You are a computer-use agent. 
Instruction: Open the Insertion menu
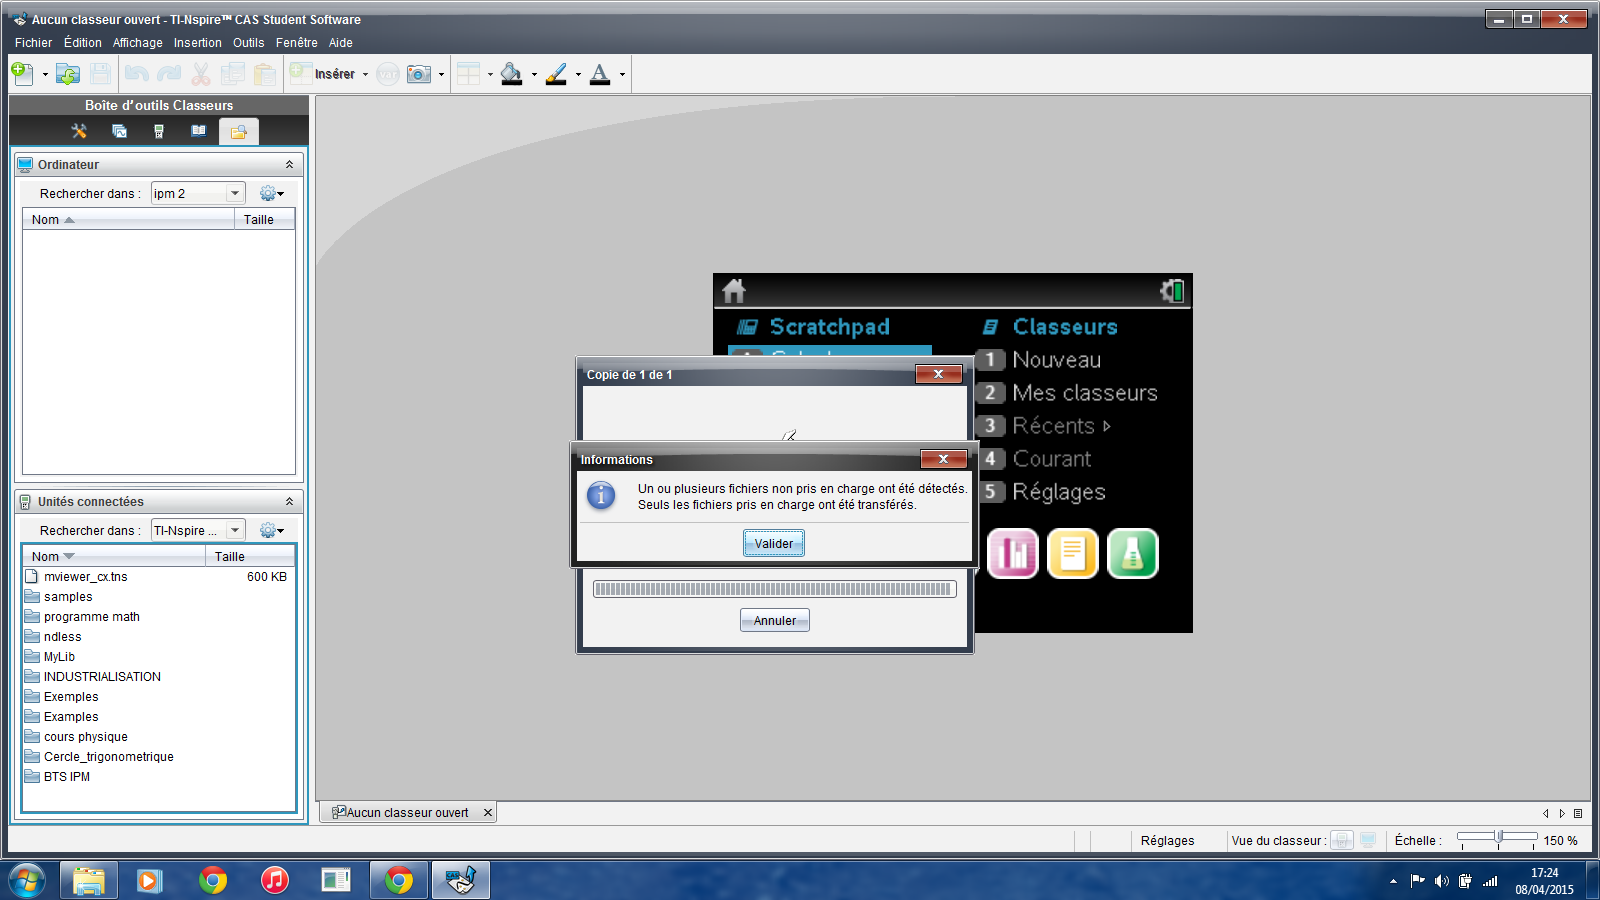tap(198, 43)
